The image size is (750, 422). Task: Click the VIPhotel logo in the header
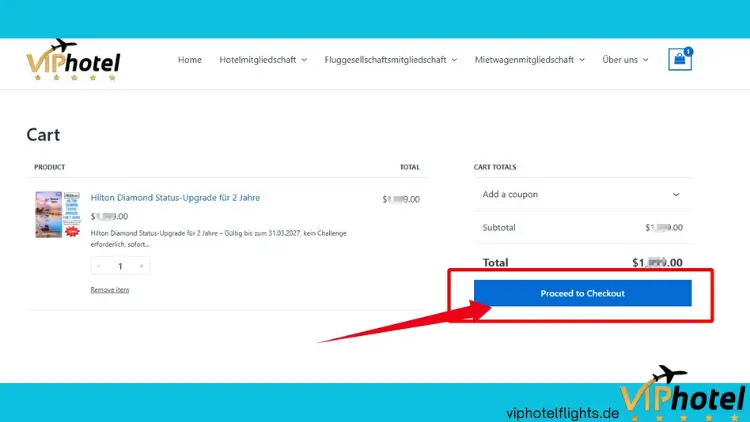click(73, 61)
